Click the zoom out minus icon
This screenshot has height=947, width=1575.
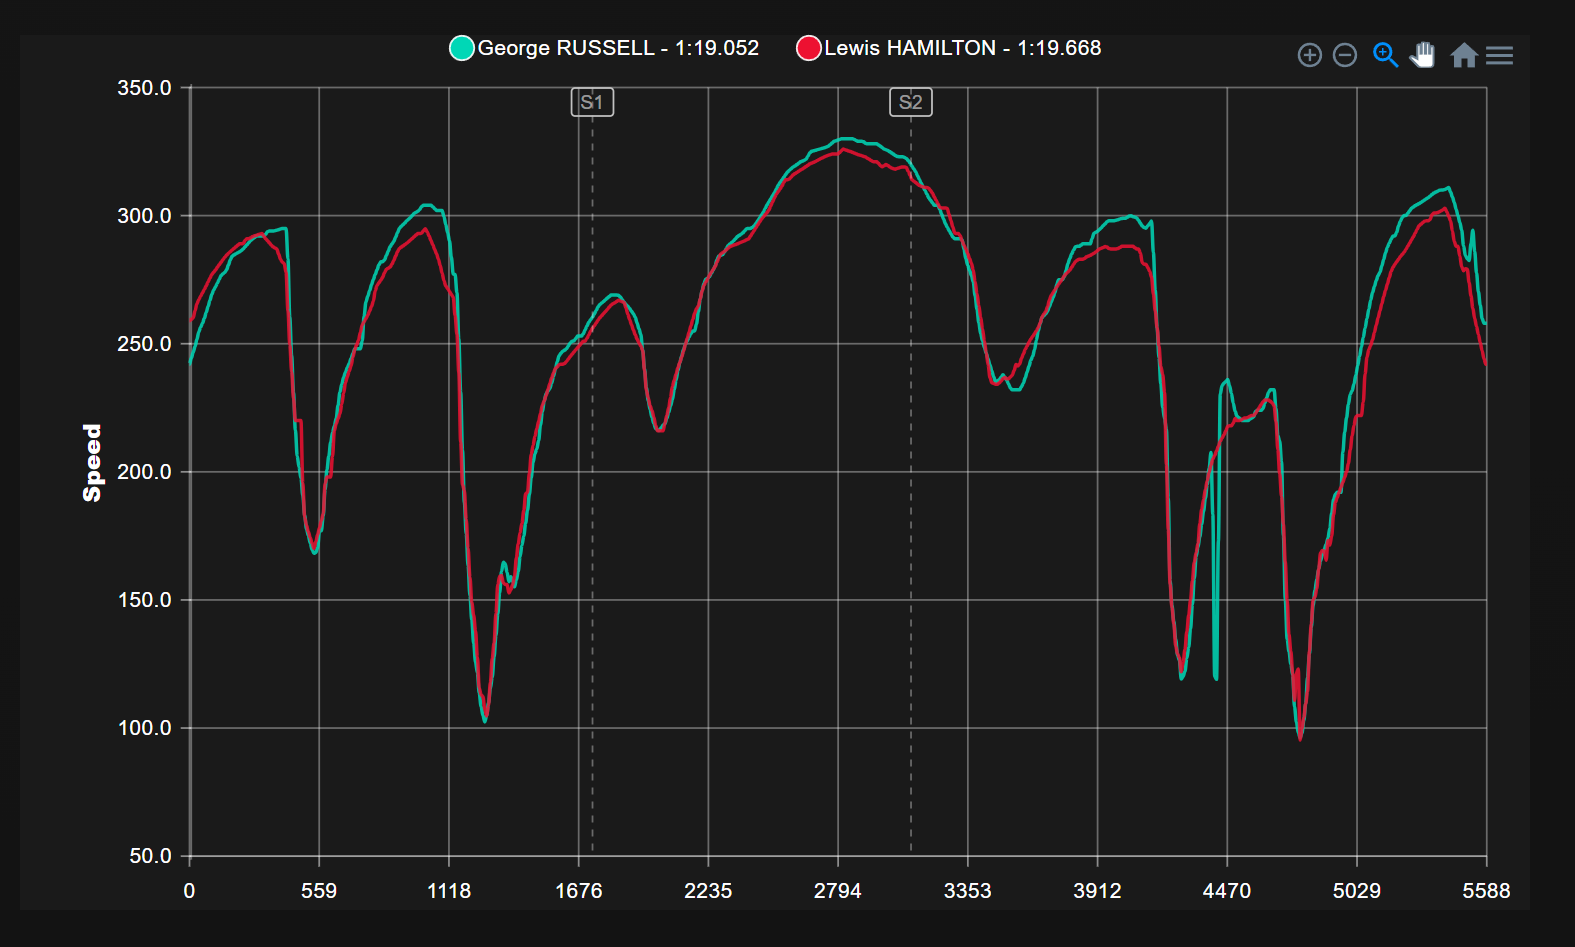coord(1345,55)
